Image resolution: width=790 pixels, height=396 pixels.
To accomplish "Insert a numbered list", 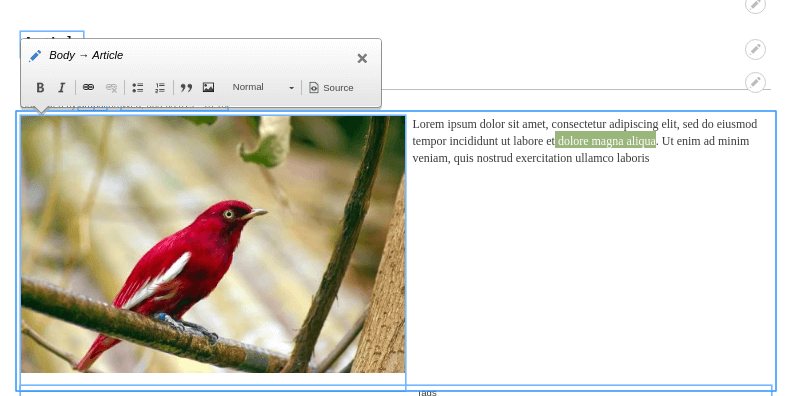I will 160,88.
